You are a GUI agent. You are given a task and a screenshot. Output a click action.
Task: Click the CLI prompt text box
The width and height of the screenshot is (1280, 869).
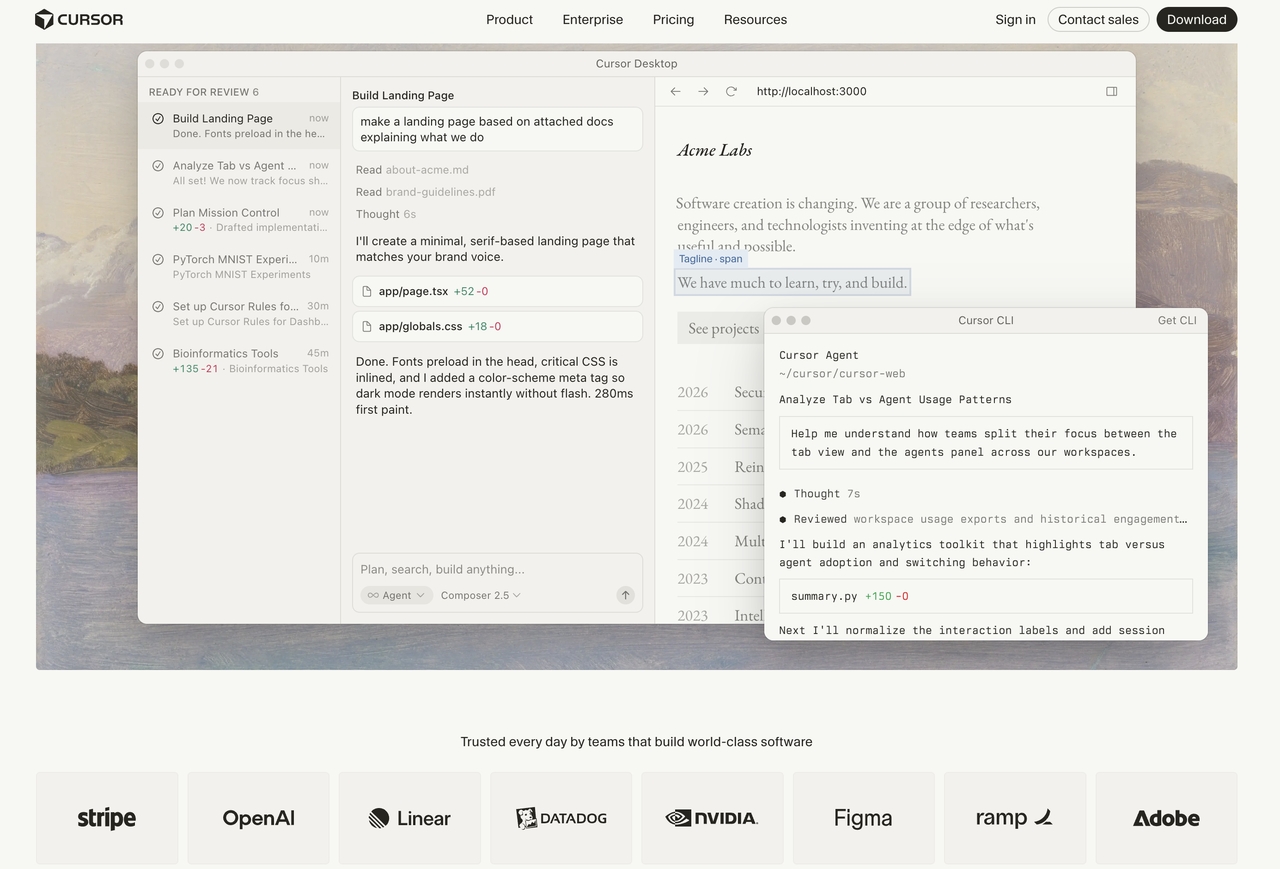pos(985,443)
